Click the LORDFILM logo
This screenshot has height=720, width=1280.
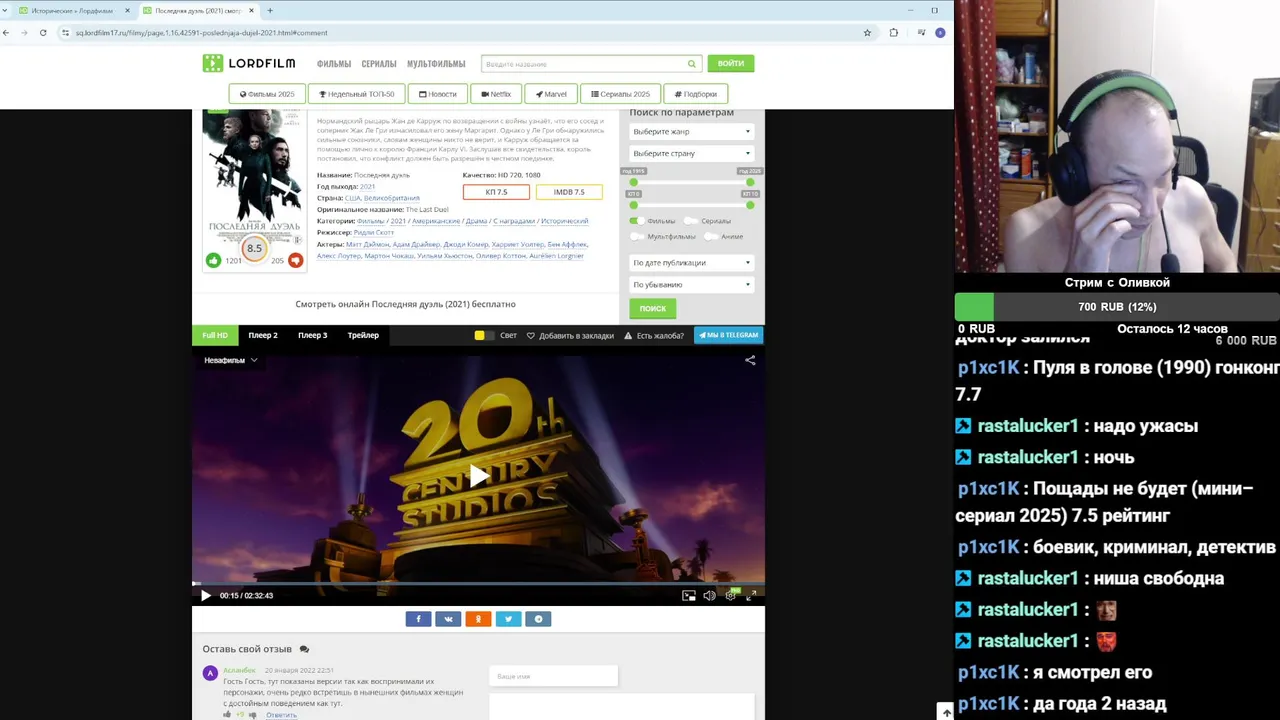249,63
